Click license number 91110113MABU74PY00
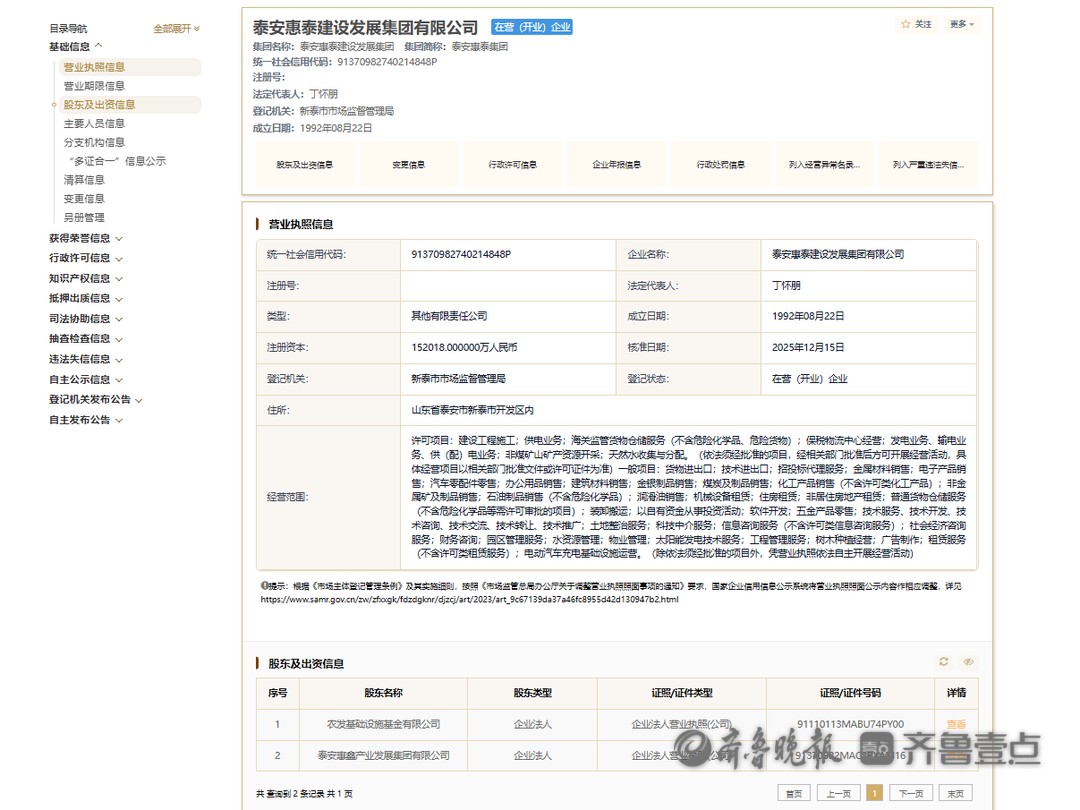 [850, 725]
